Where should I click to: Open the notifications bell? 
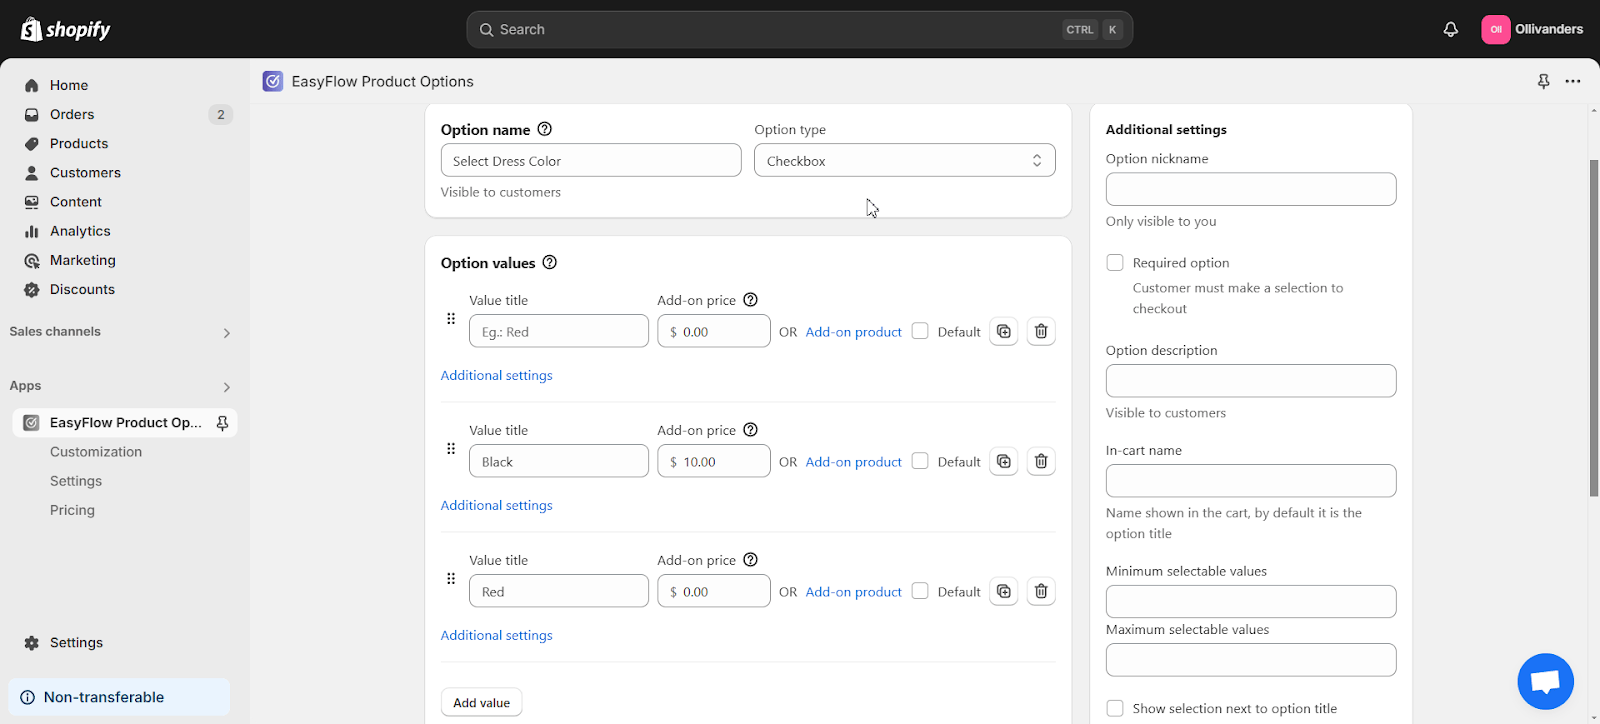click(x=1450, y=29)
